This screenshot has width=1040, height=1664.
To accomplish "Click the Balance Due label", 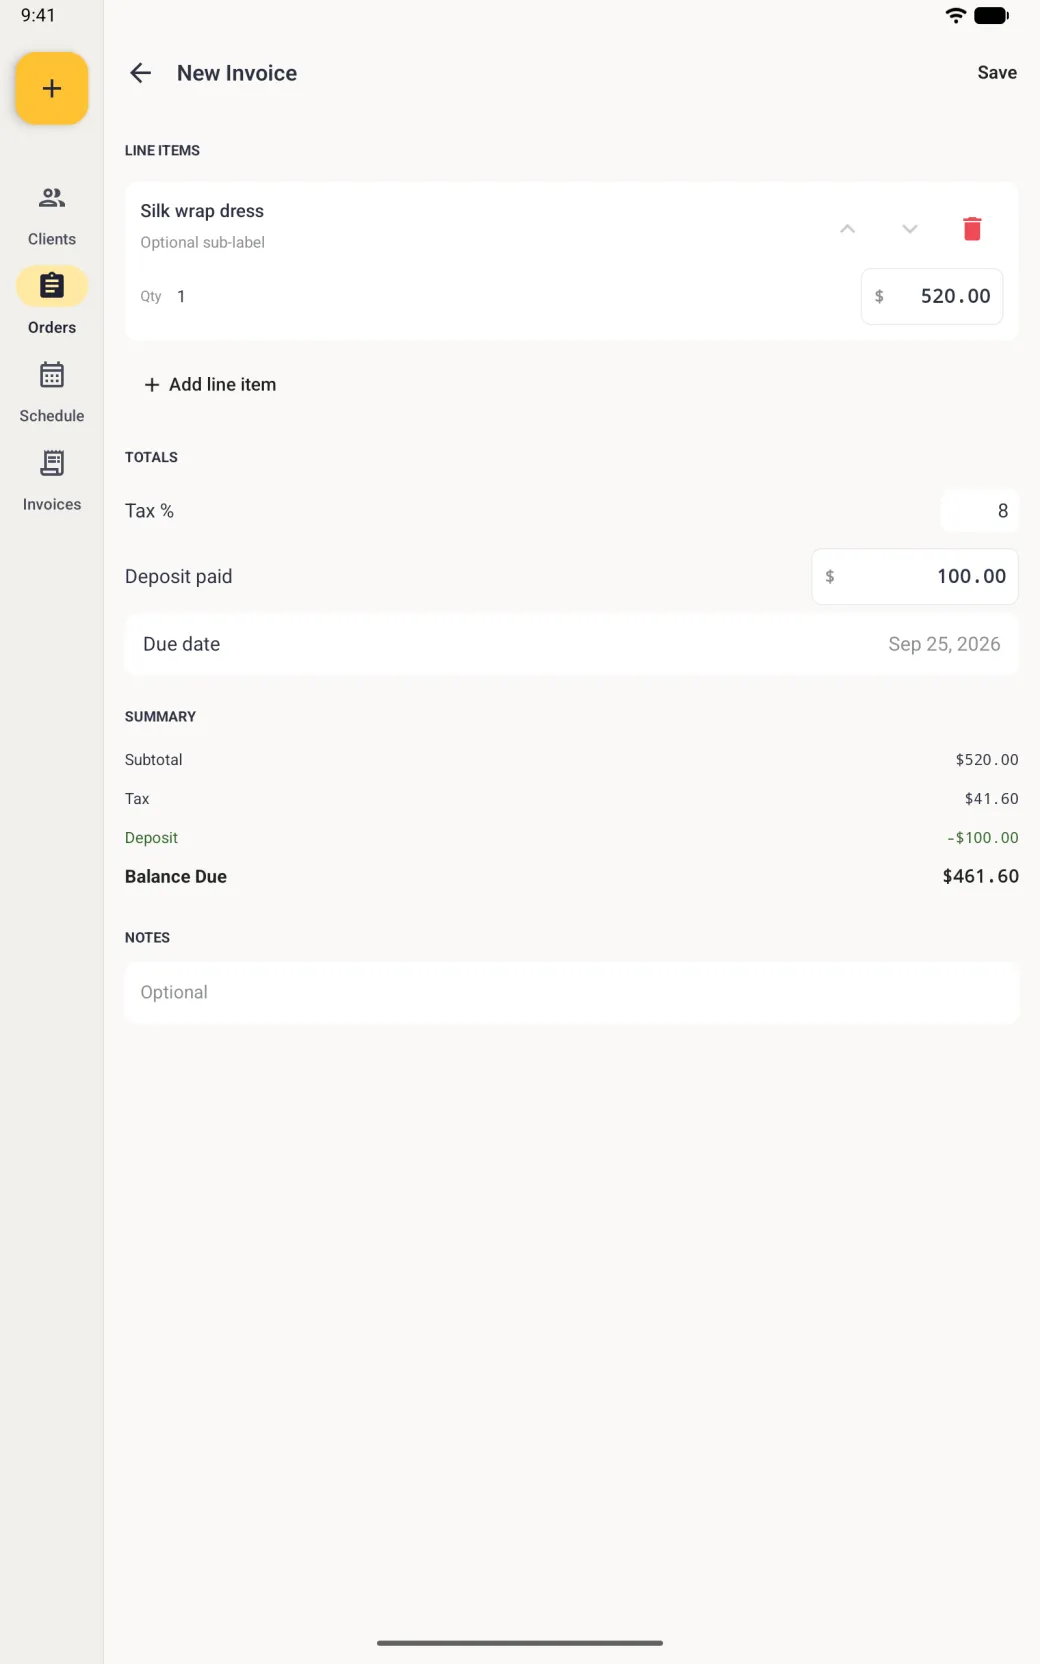I will [176, 876].
